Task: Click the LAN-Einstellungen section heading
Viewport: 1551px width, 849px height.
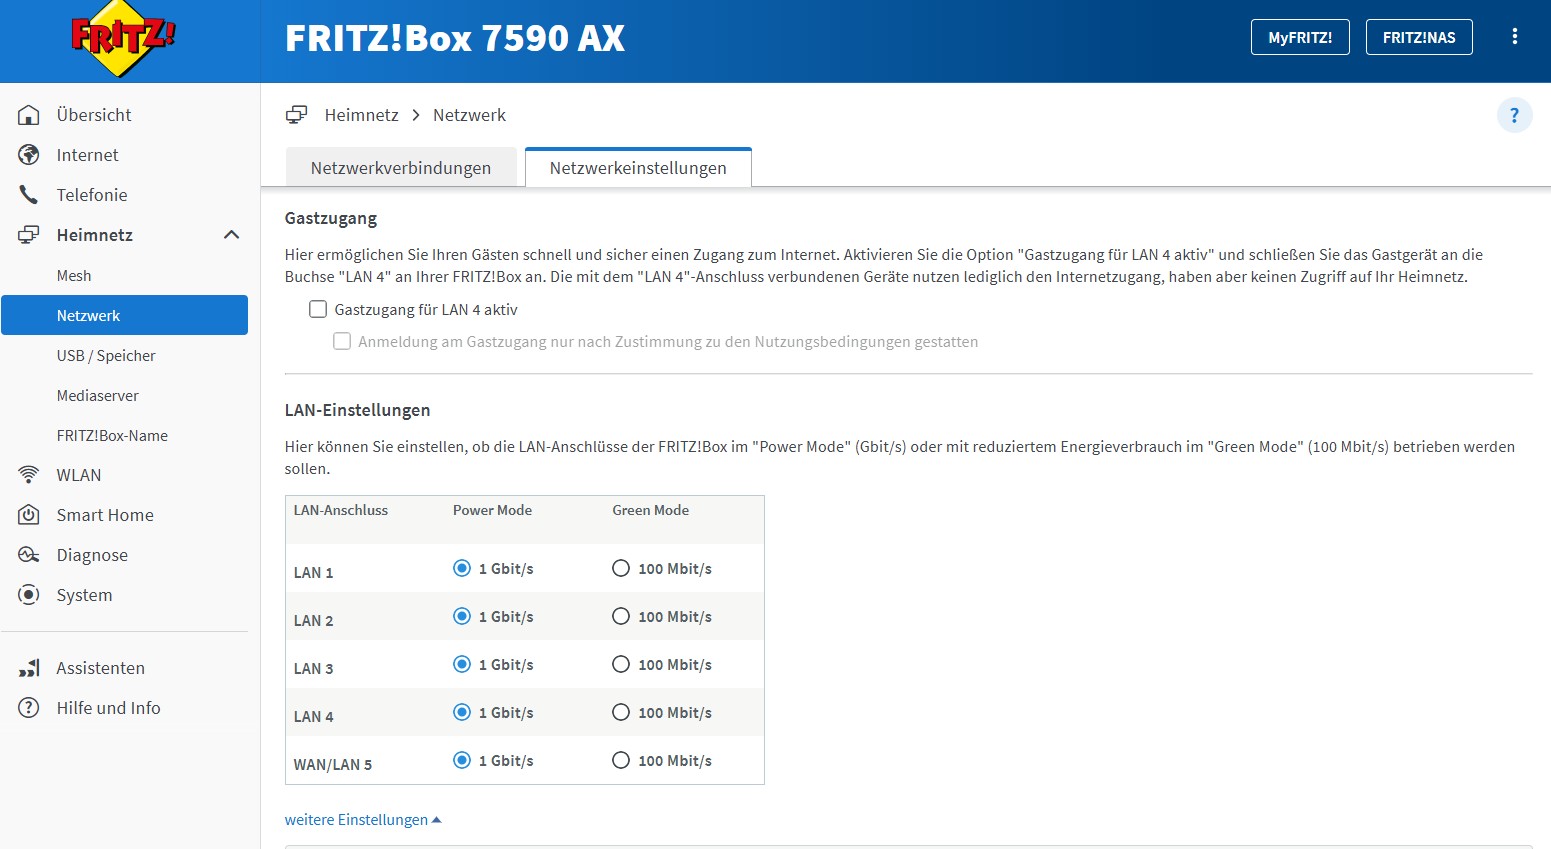Action: (x=357, y=410)
